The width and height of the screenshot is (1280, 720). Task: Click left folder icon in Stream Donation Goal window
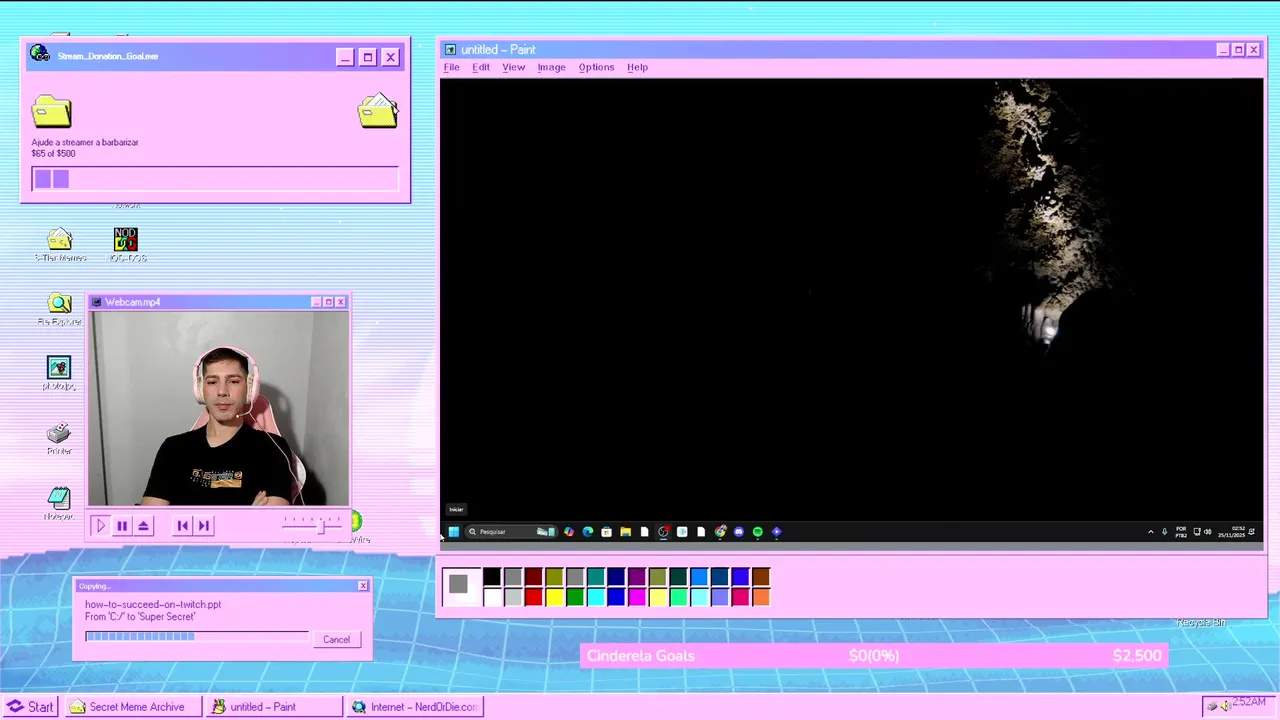[x=51, y=111]
